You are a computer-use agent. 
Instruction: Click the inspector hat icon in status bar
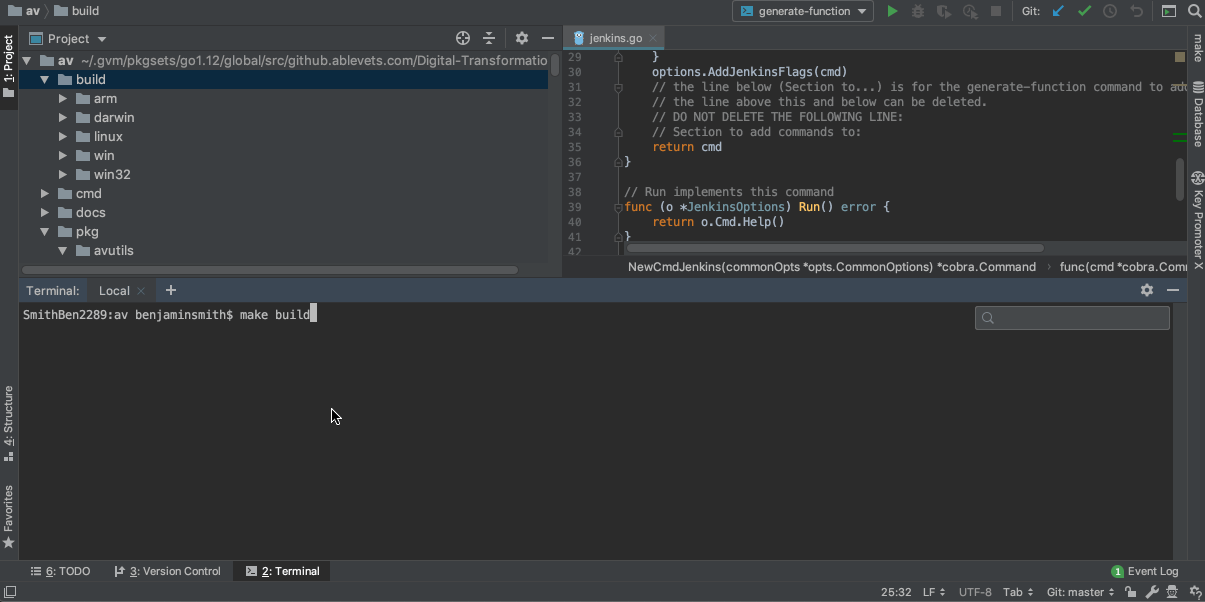(x=1172, y=592)
